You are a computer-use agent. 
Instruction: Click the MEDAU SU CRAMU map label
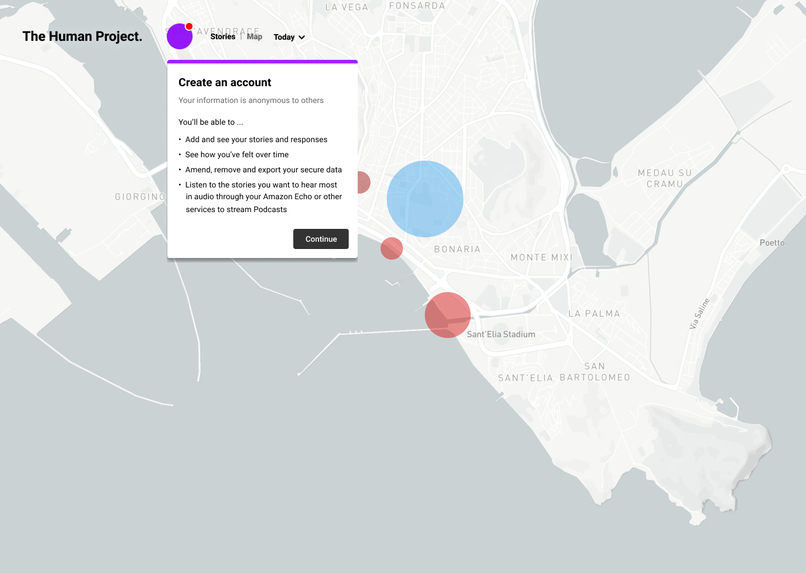(x=665, y=178)
